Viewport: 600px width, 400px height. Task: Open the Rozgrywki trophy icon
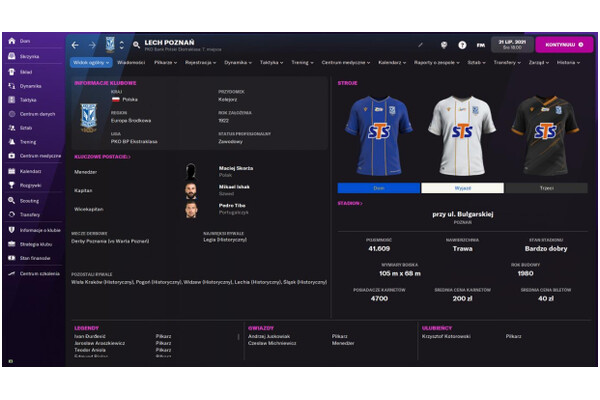pyautogui.click(x=11, y=185)
